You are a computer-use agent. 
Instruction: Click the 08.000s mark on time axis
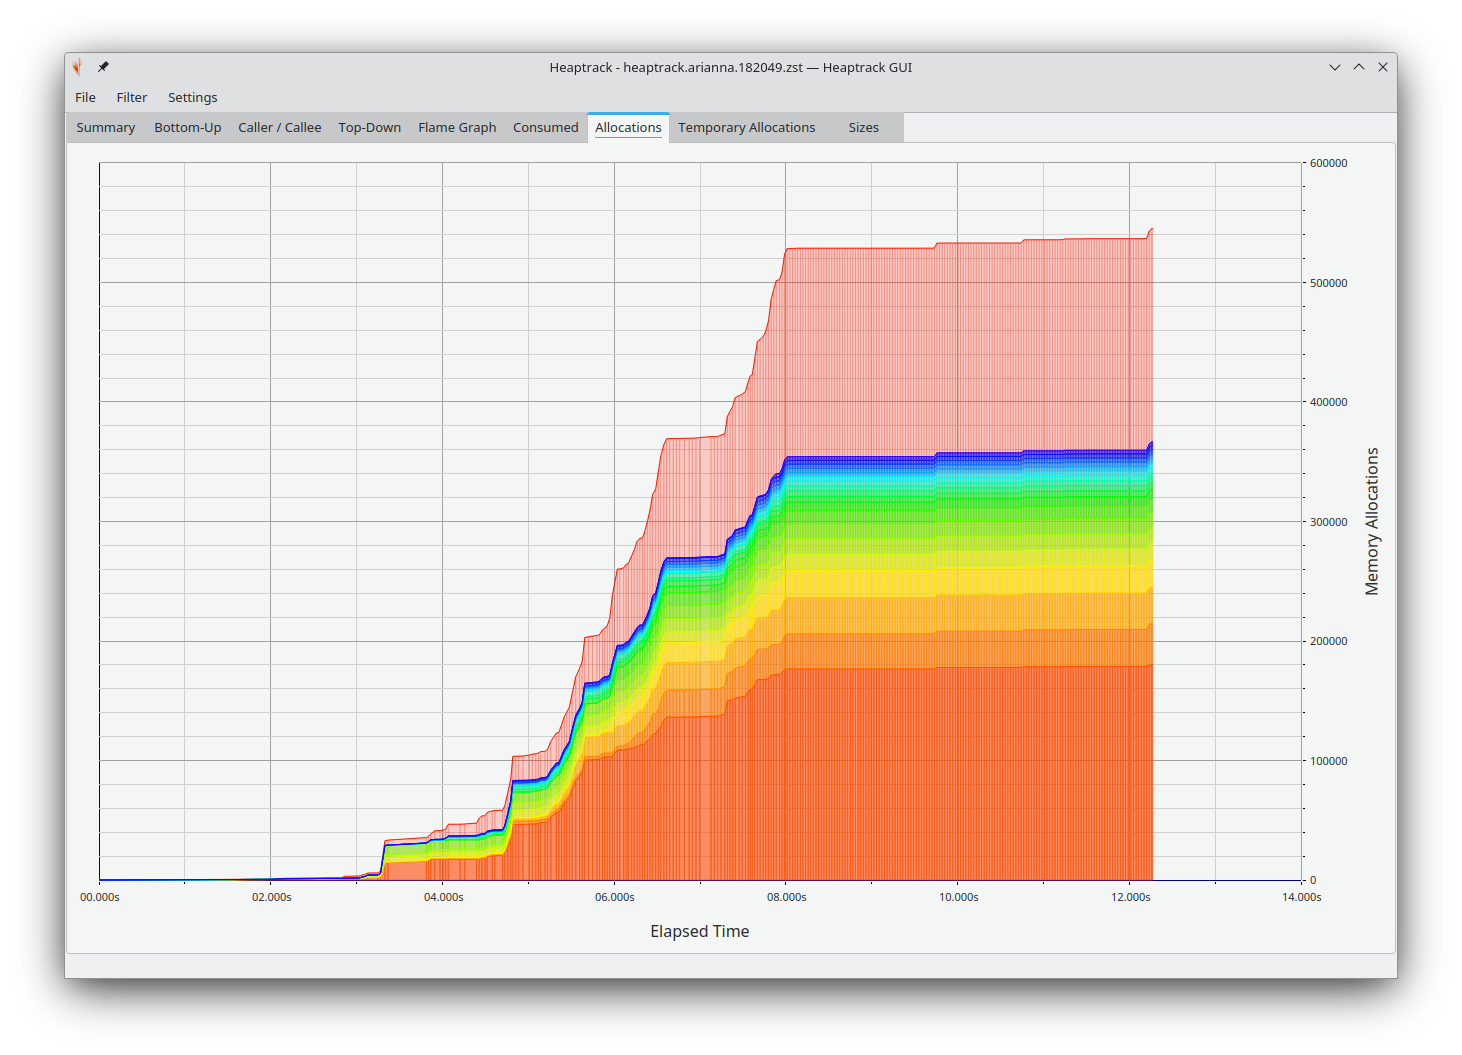786,897
